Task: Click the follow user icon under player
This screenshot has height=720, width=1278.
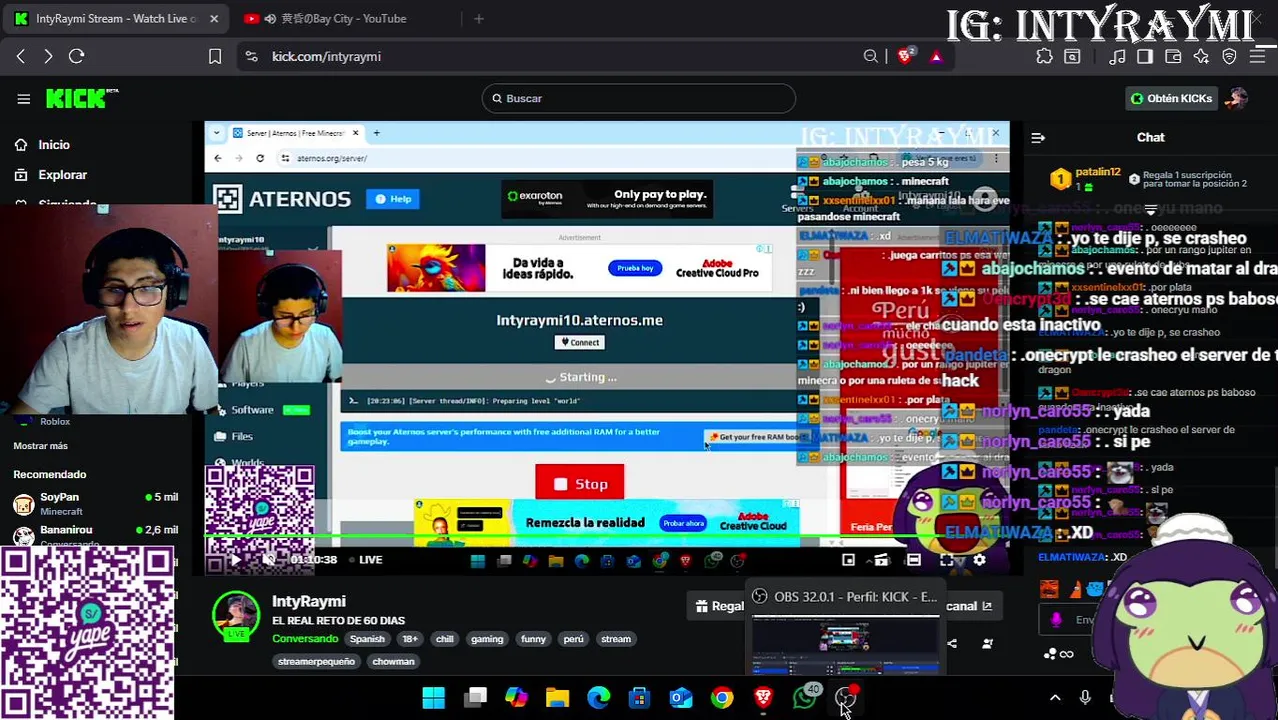Action: (x=987, y=644)
